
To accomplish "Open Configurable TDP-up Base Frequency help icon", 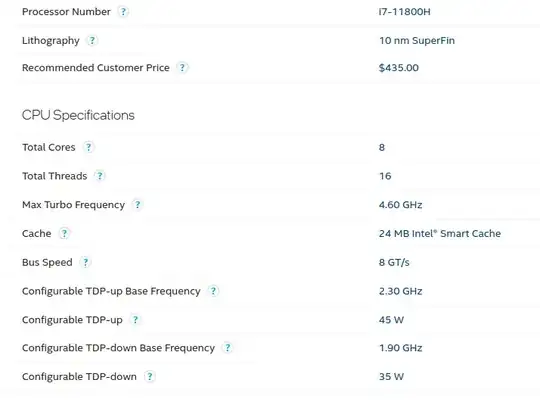I will 213,291.
